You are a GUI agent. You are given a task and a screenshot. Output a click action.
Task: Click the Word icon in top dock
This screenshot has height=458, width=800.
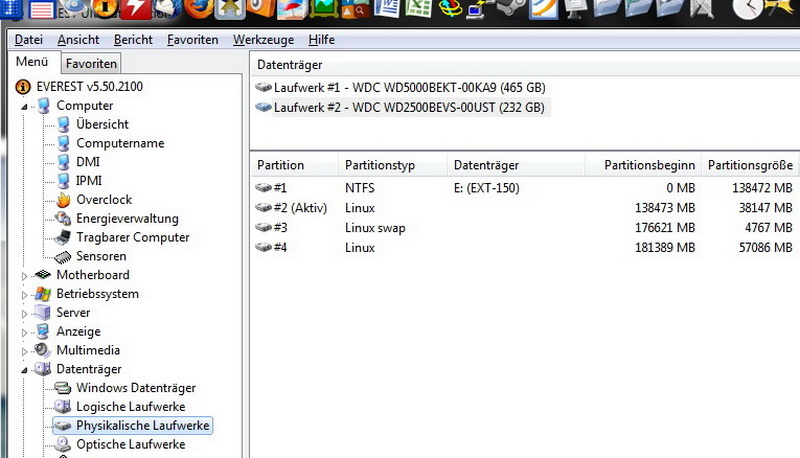pyautogui.click(x=386, y=11)
